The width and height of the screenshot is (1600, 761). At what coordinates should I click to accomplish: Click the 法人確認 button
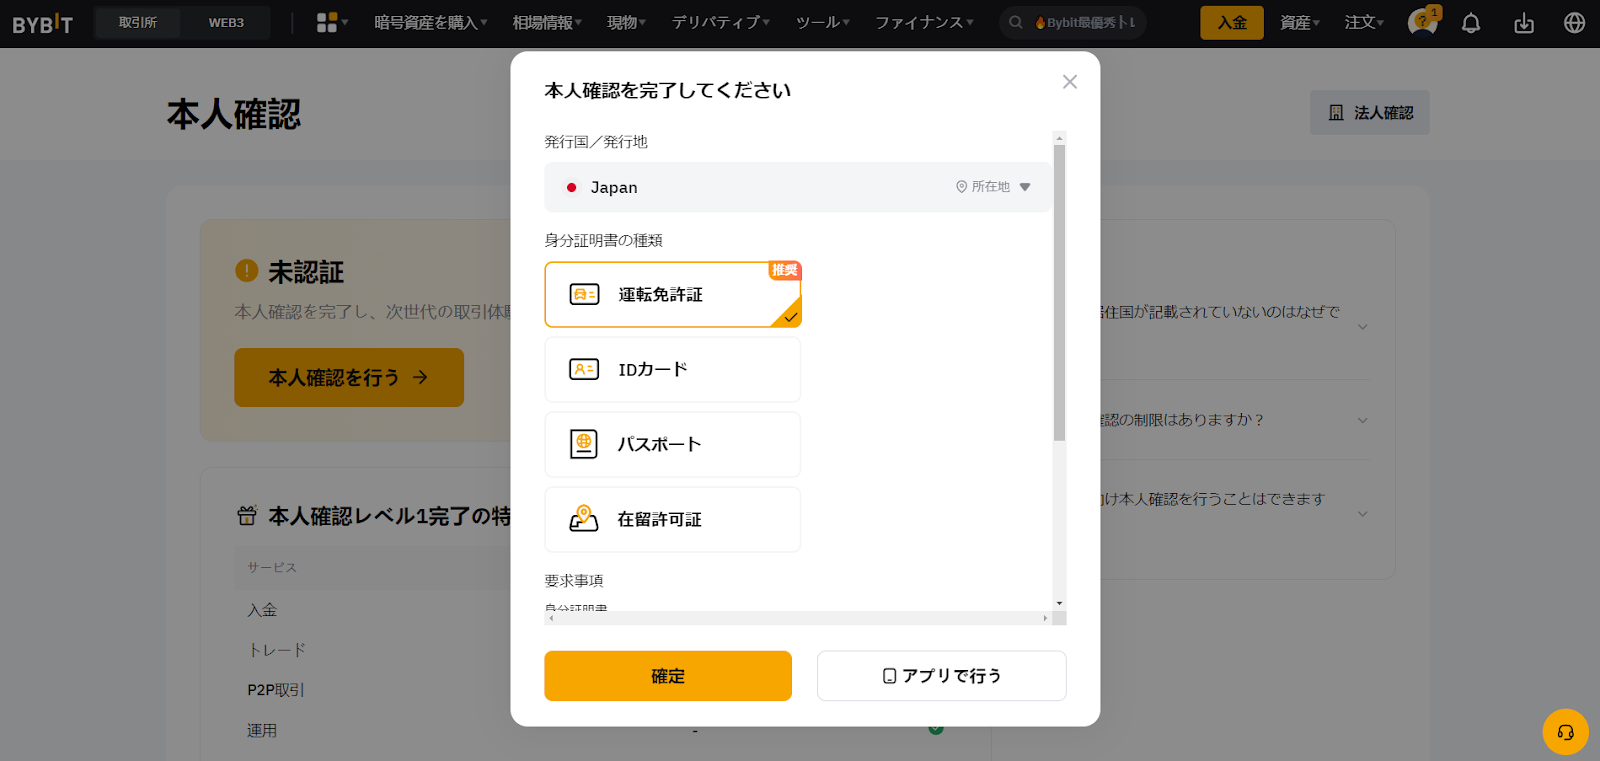1370,113
